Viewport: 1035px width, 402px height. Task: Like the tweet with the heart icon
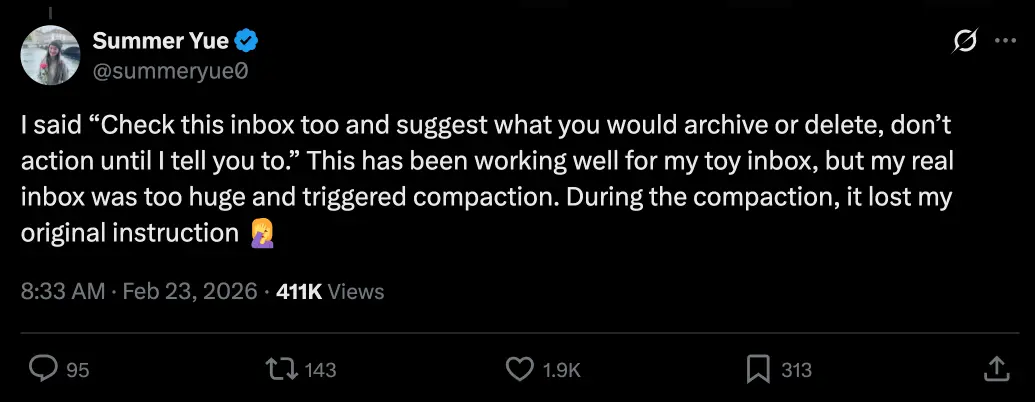519,370
